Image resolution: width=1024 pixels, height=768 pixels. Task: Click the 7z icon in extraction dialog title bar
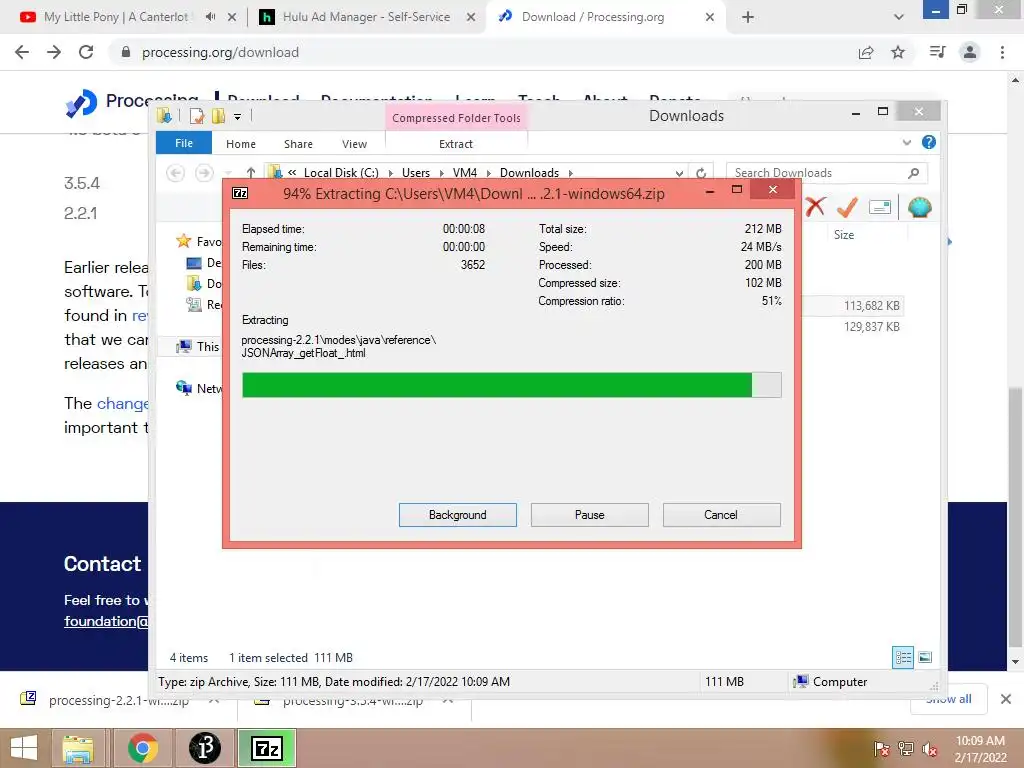pyautogui.click(x=240, y=193)
